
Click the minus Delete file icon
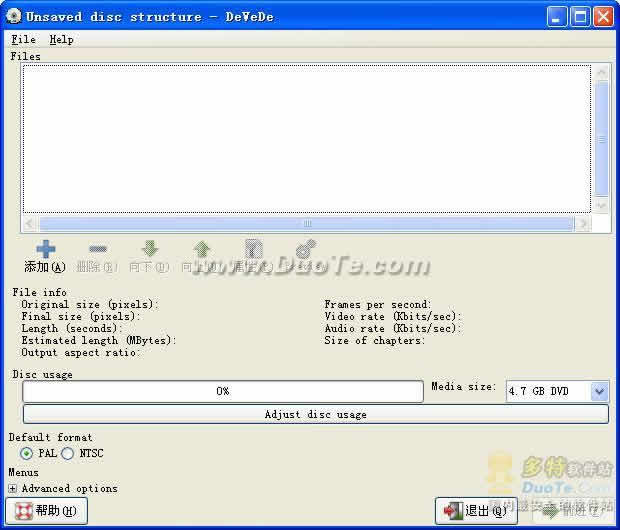pyautogui.click(x=98, y=249)
